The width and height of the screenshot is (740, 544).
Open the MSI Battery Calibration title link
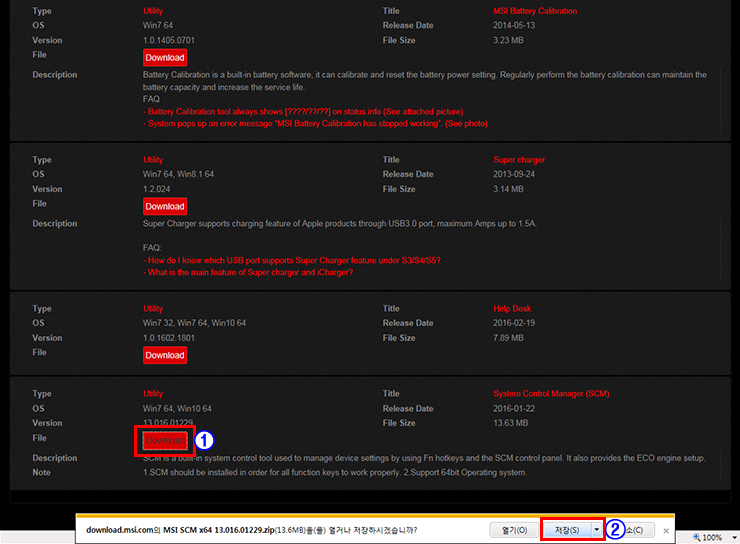point(535,11)
